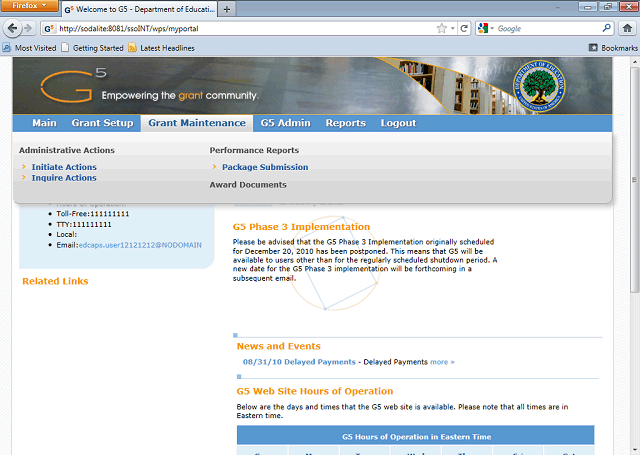640x455 pixels.
Task: Open Latest Headlines feed bookmark
Action: [x=162, y=48]
